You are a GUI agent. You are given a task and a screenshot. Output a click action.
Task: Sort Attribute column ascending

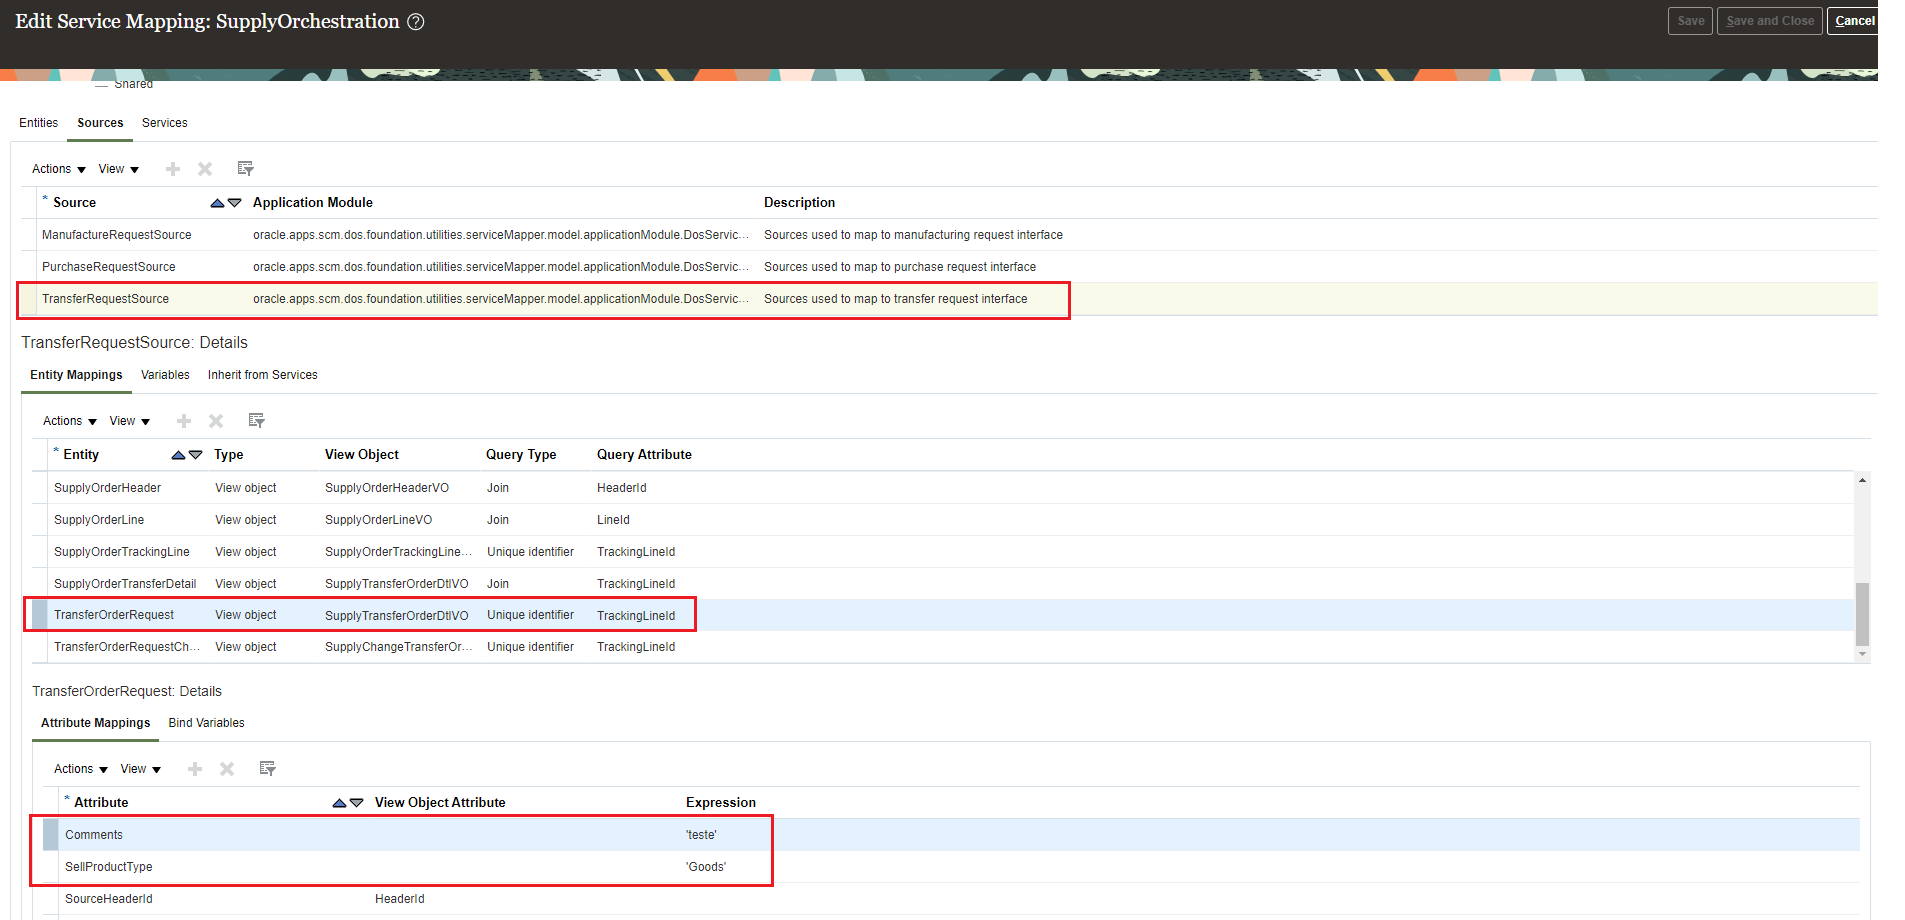339,803
